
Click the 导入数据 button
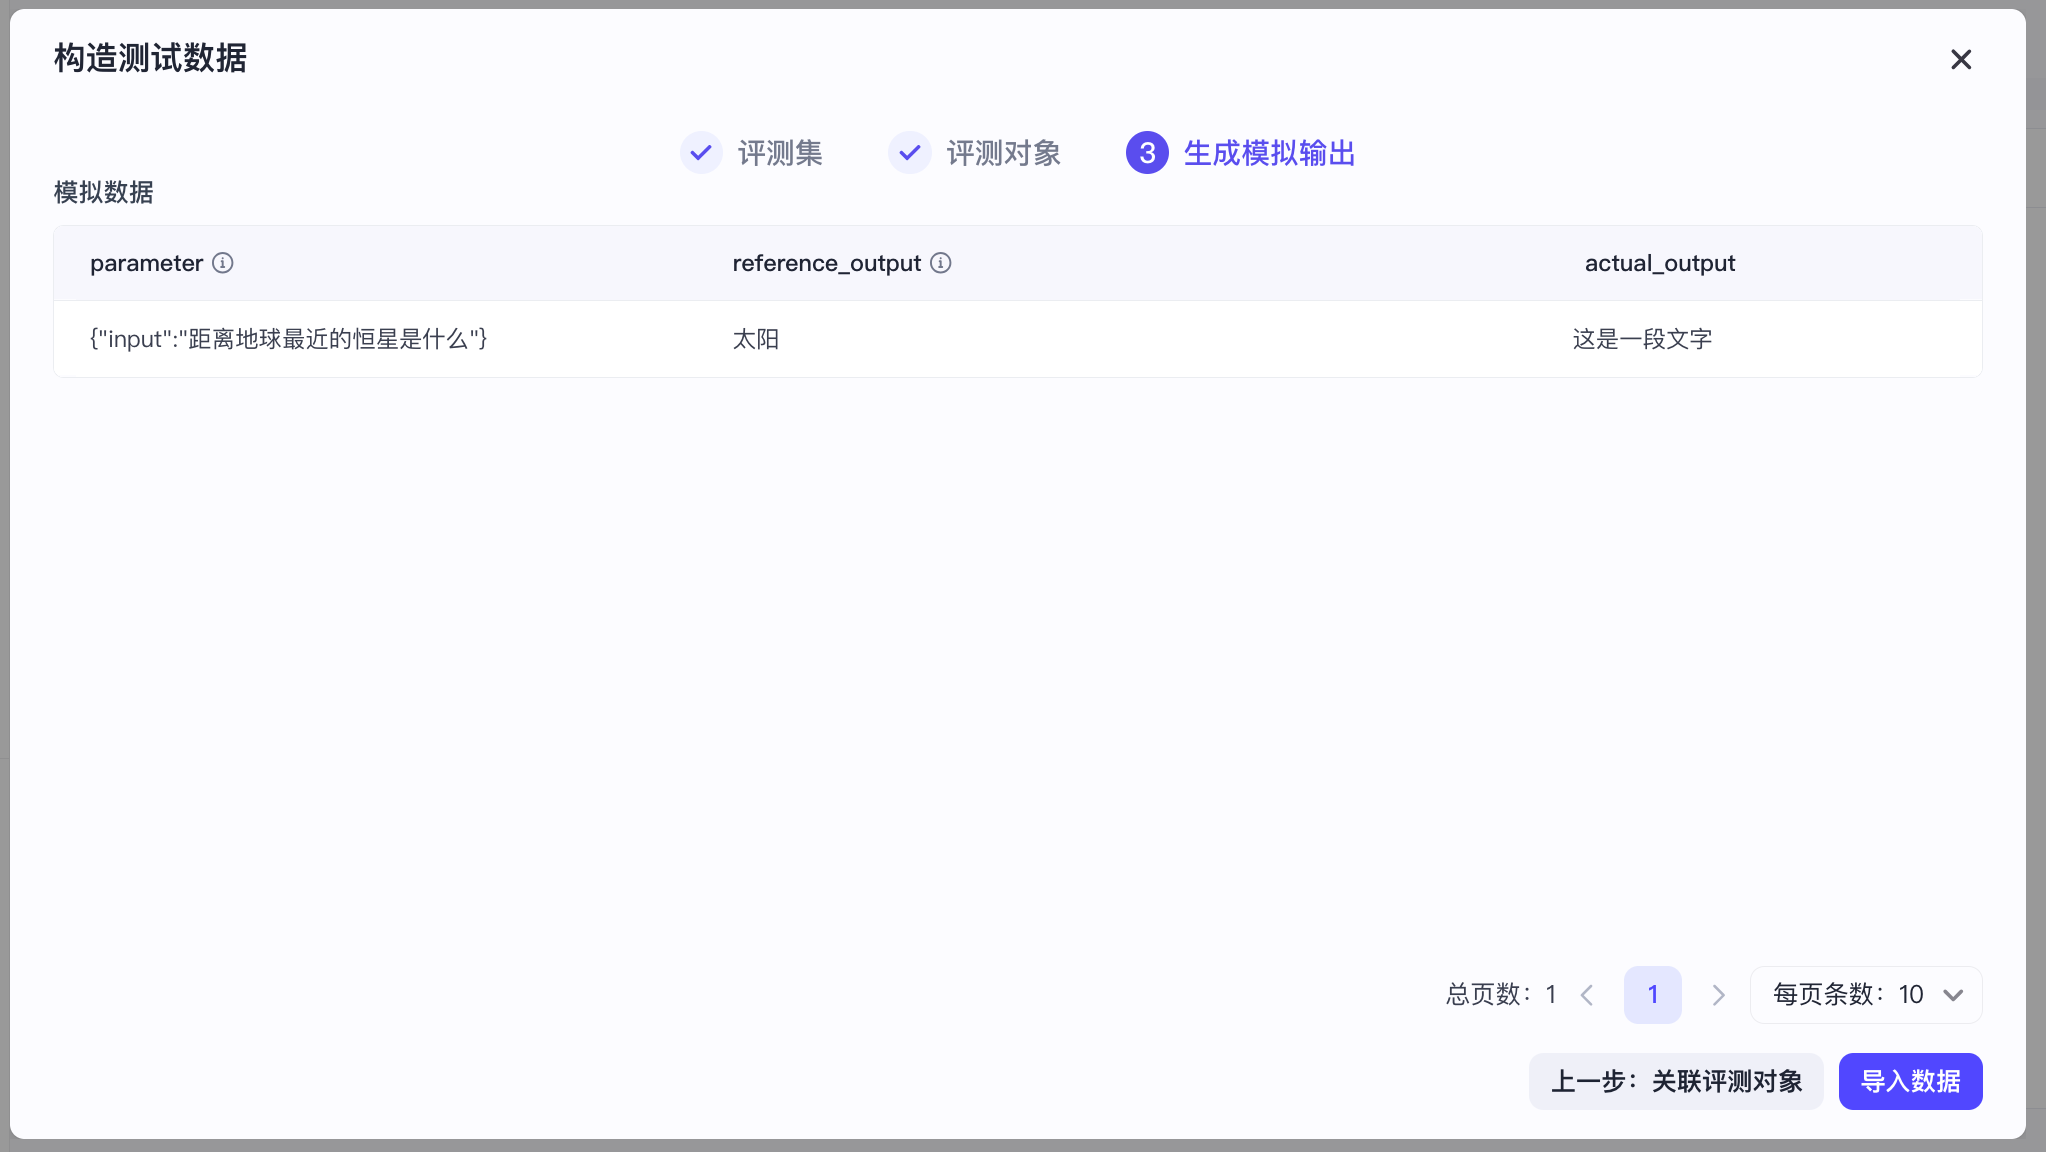[x=1911, y=1081]
